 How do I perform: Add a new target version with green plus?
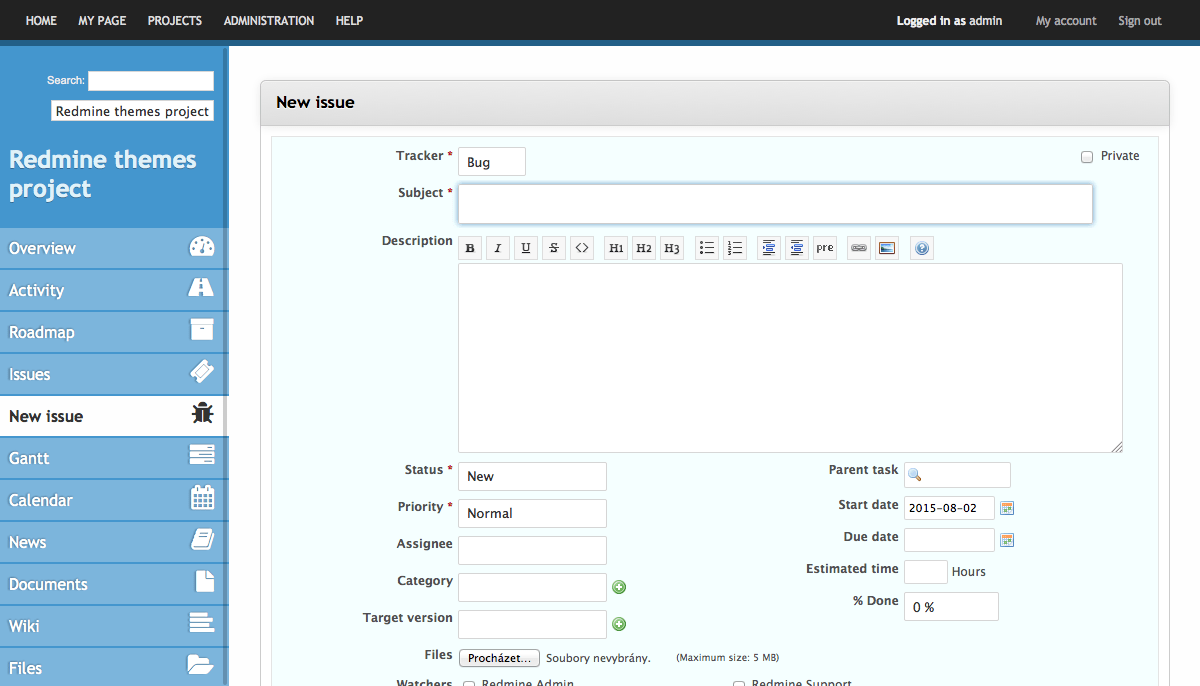(619, 624)
